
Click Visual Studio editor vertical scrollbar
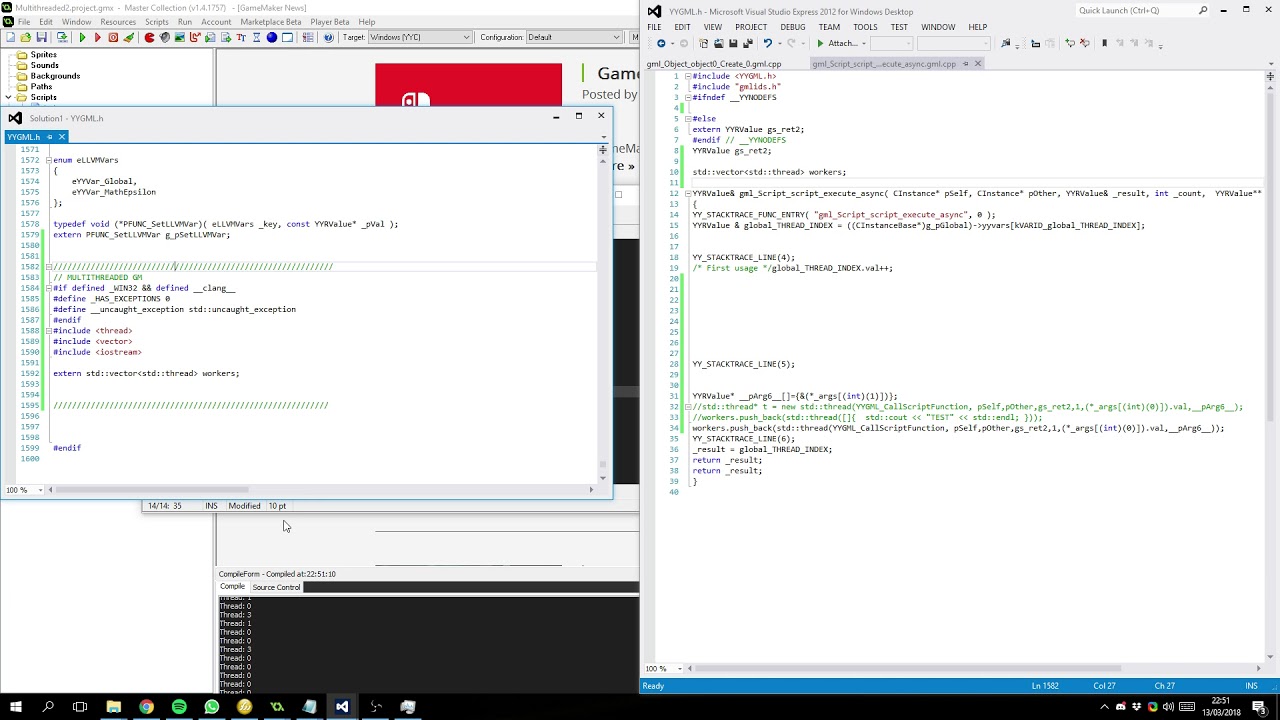pyautogui.click(x=1271, y=372)
